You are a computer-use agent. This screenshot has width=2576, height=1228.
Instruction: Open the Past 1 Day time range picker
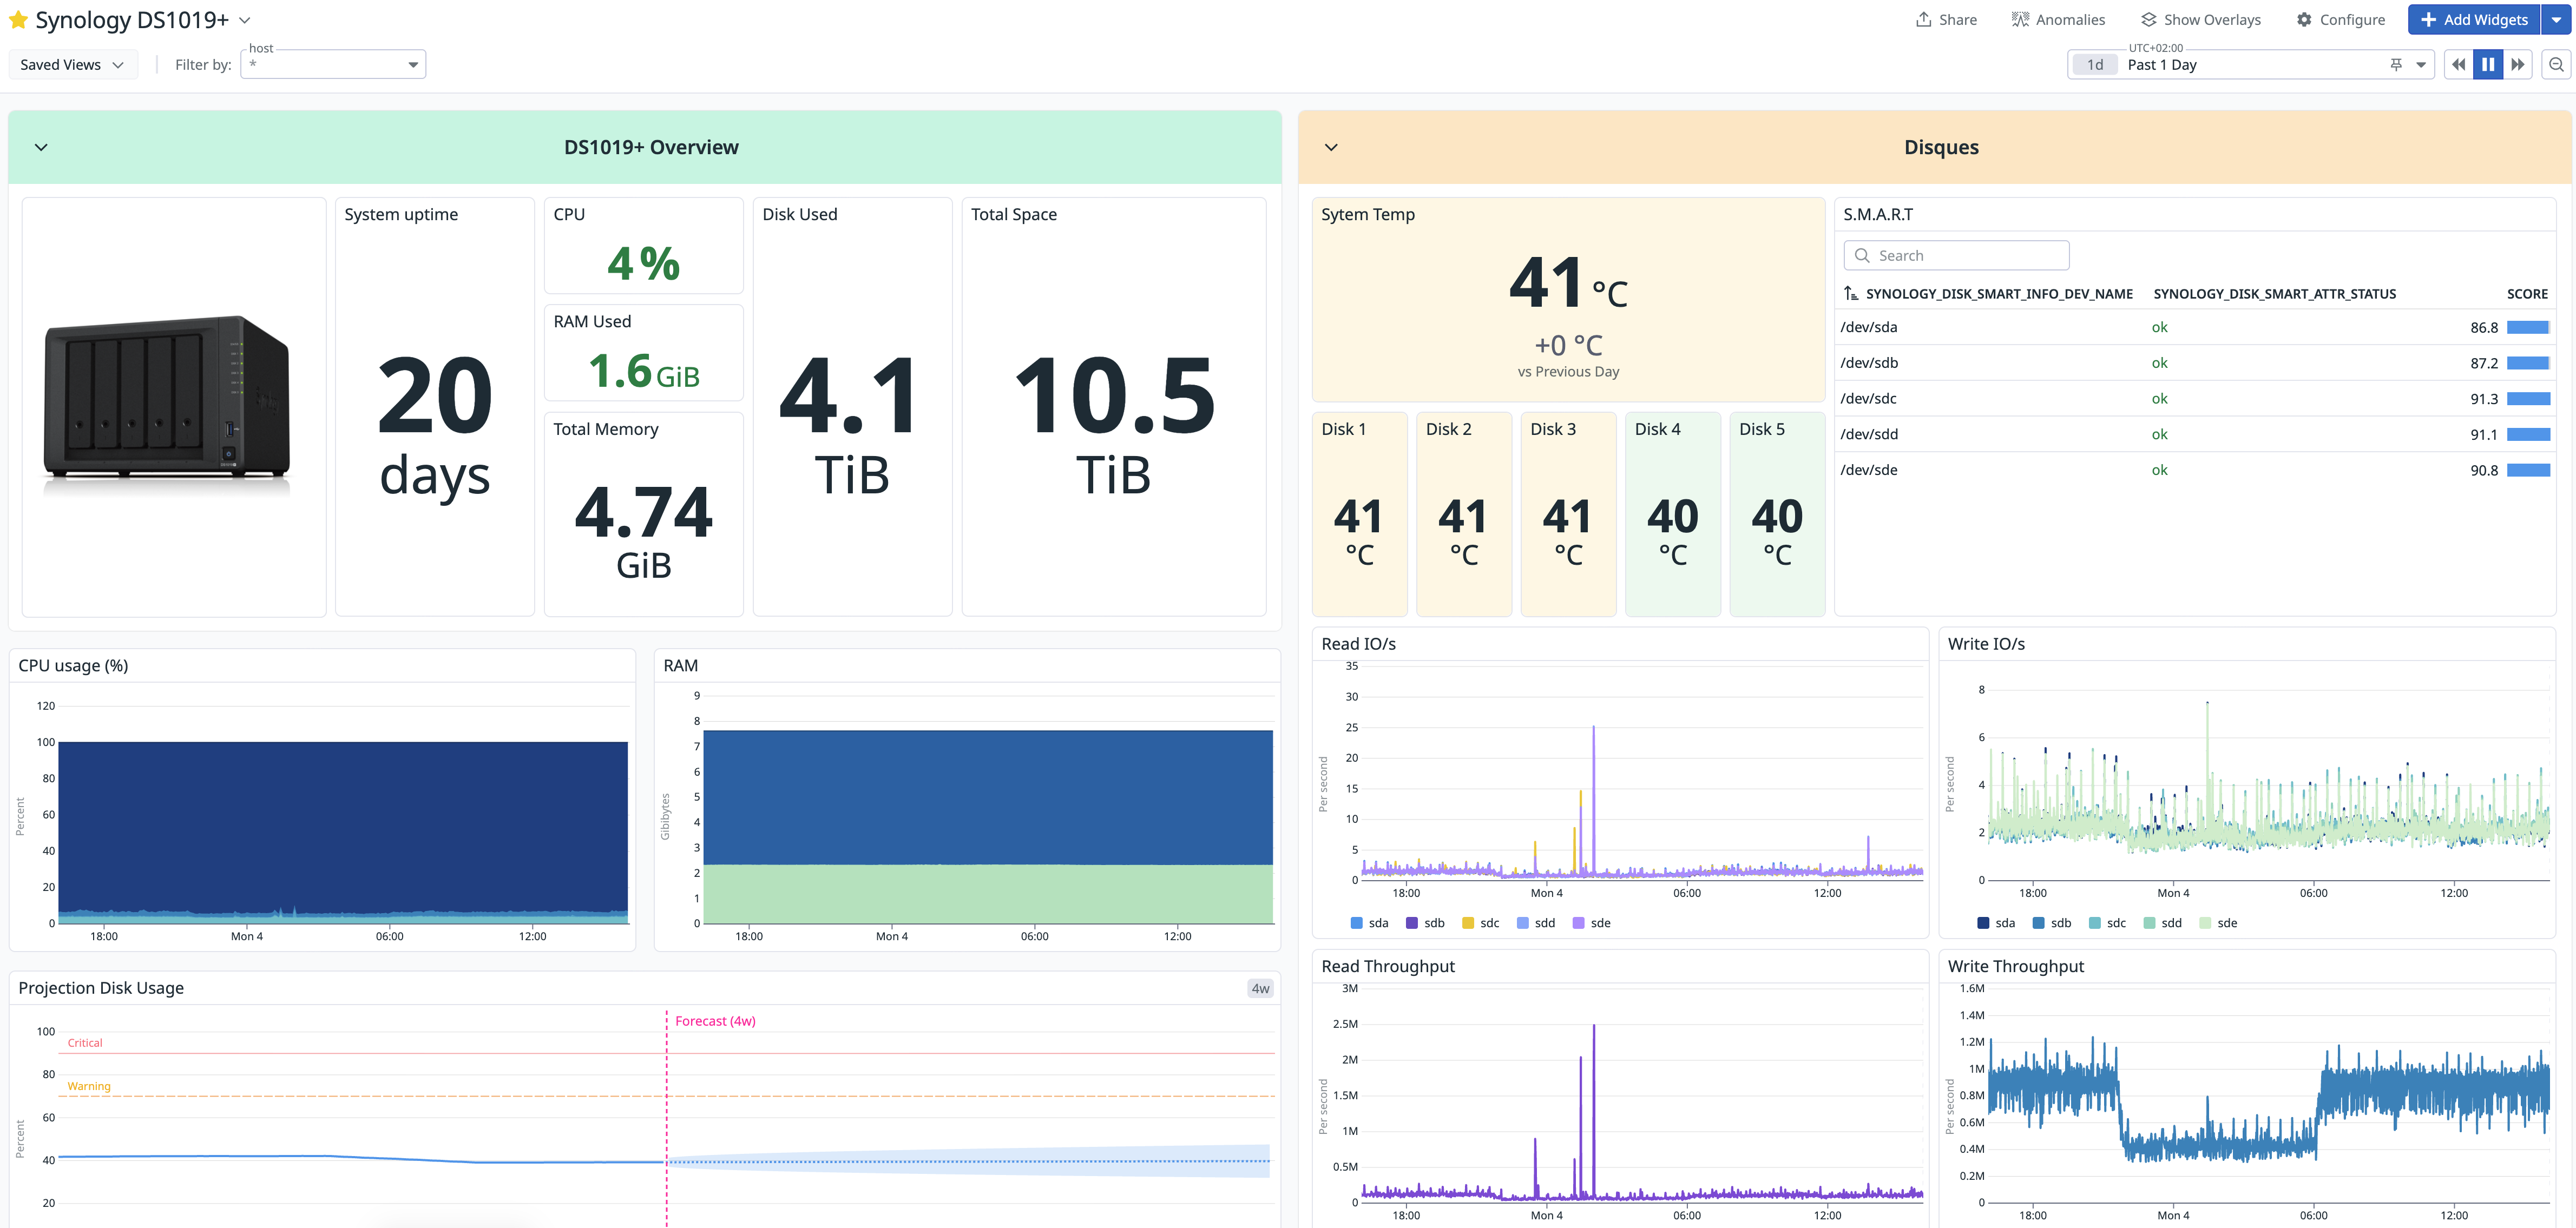point(2250,65)
